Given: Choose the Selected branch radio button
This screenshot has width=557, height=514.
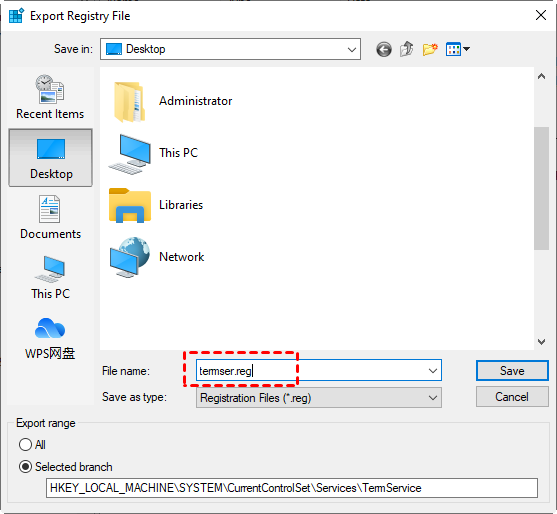Looking at the screenshot, I should [x=66, y=466].
